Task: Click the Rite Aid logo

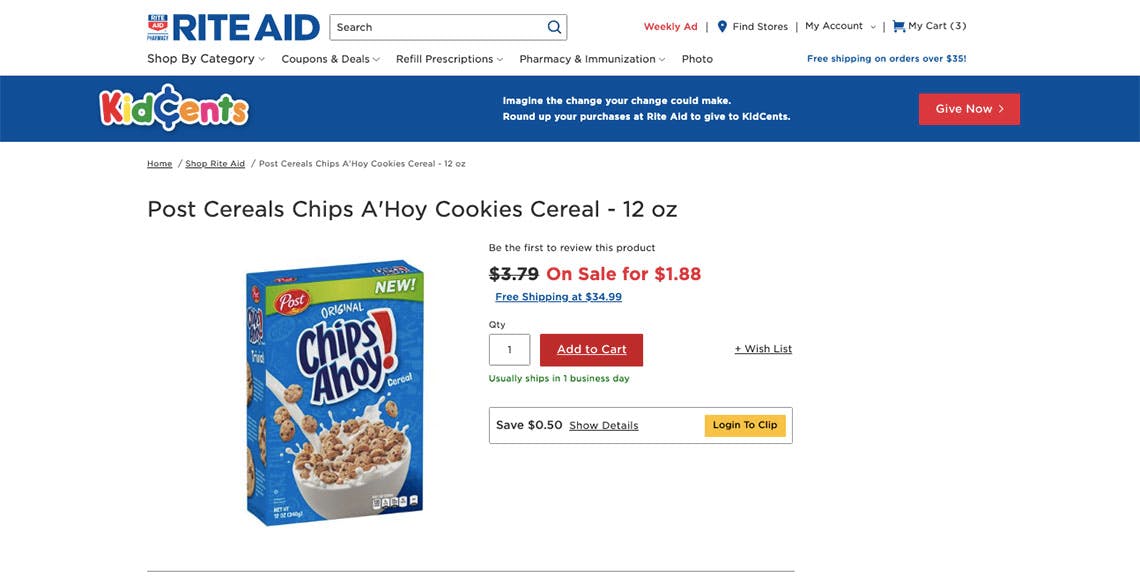Action: [233, 27]
